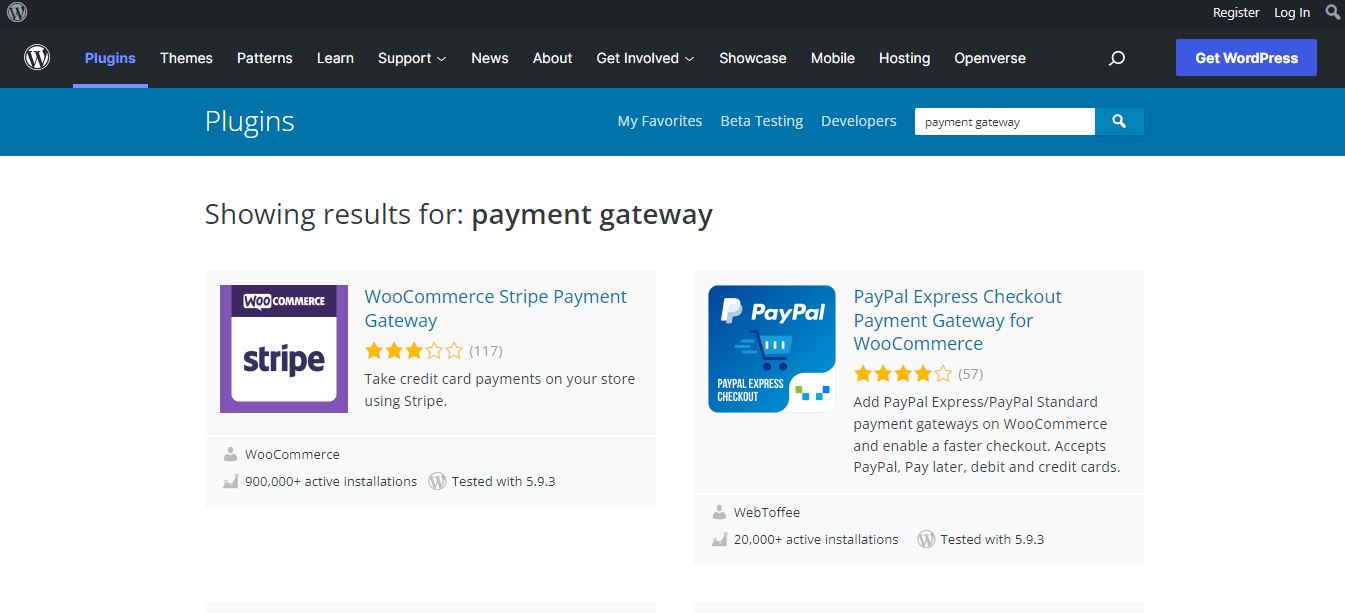Open the Get Involved dropdown
Image resolution: width=1345 pixels, height=613 pixels.
[645, 58]
